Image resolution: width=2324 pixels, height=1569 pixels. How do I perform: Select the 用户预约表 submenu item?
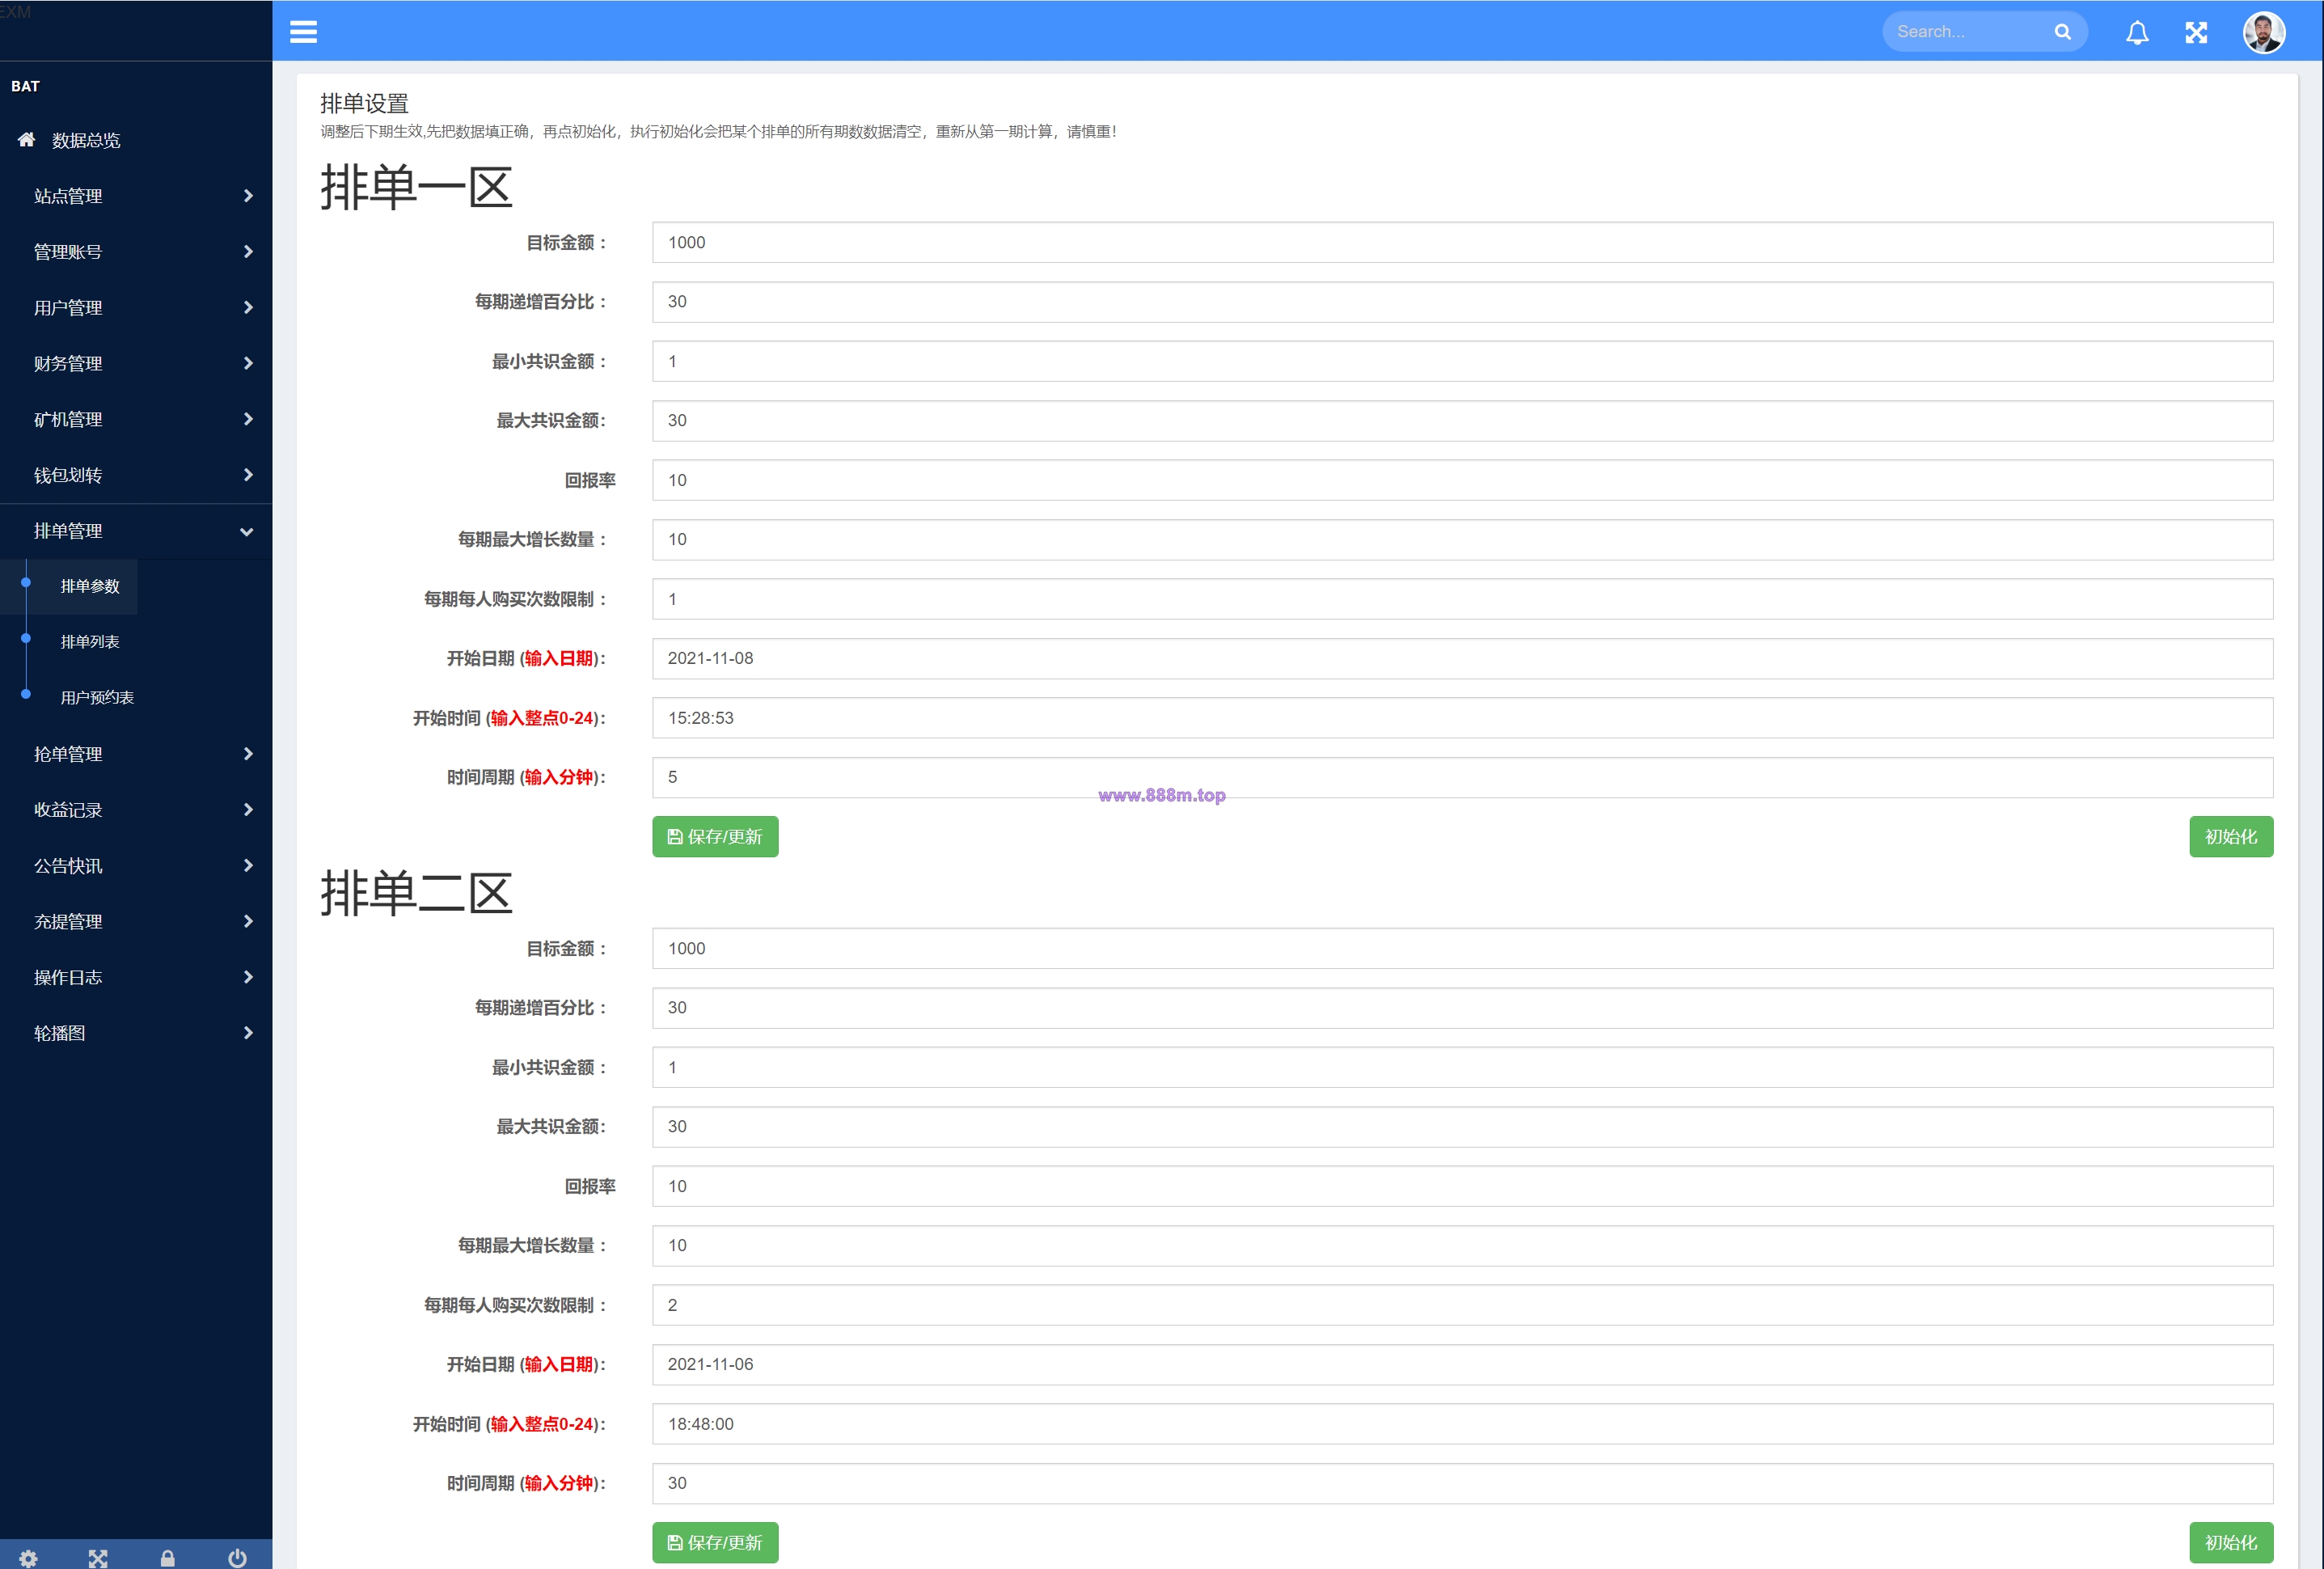97,698
